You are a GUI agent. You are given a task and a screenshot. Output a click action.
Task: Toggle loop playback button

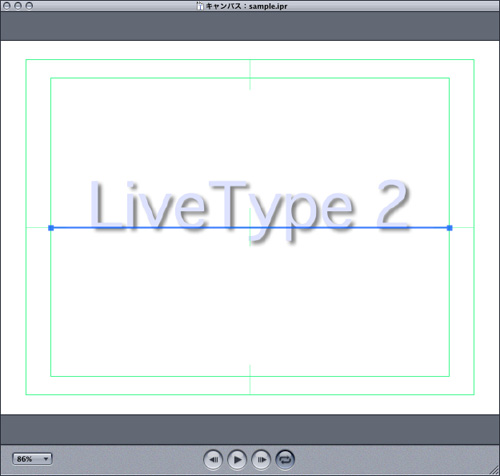pyautogui.click(x=285, y=460)
